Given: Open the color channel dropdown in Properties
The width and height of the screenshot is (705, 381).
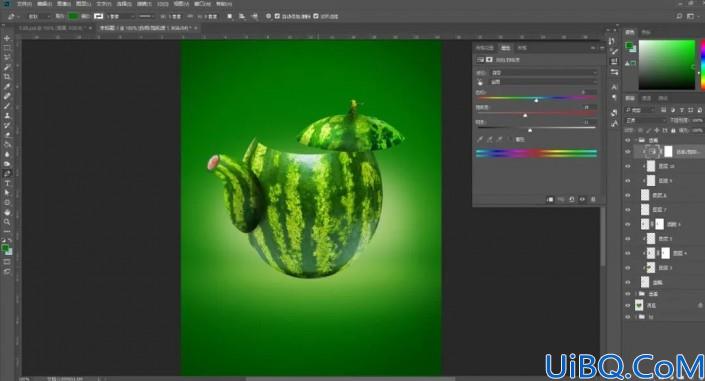Looking at the screenshot, I should tap(544, 82).
